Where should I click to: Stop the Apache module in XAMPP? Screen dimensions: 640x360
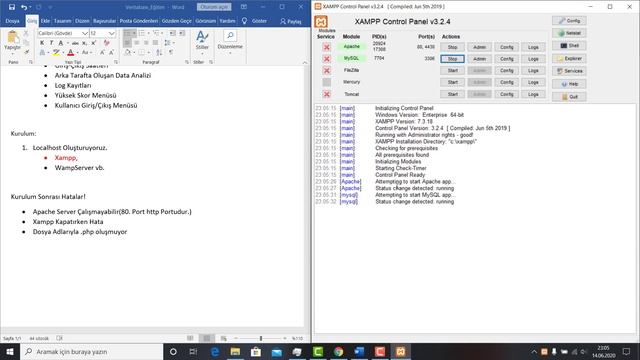[452, 47]
